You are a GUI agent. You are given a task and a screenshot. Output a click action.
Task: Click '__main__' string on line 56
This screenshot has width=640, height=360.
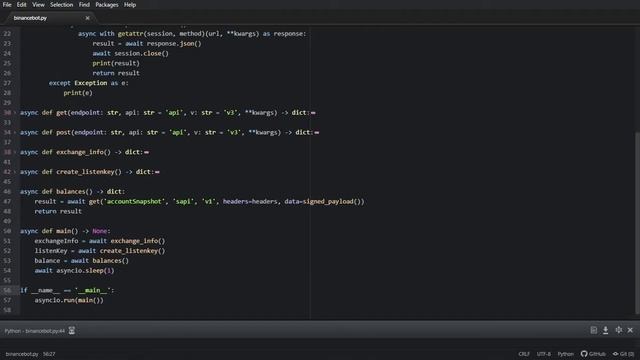[93, 290]
